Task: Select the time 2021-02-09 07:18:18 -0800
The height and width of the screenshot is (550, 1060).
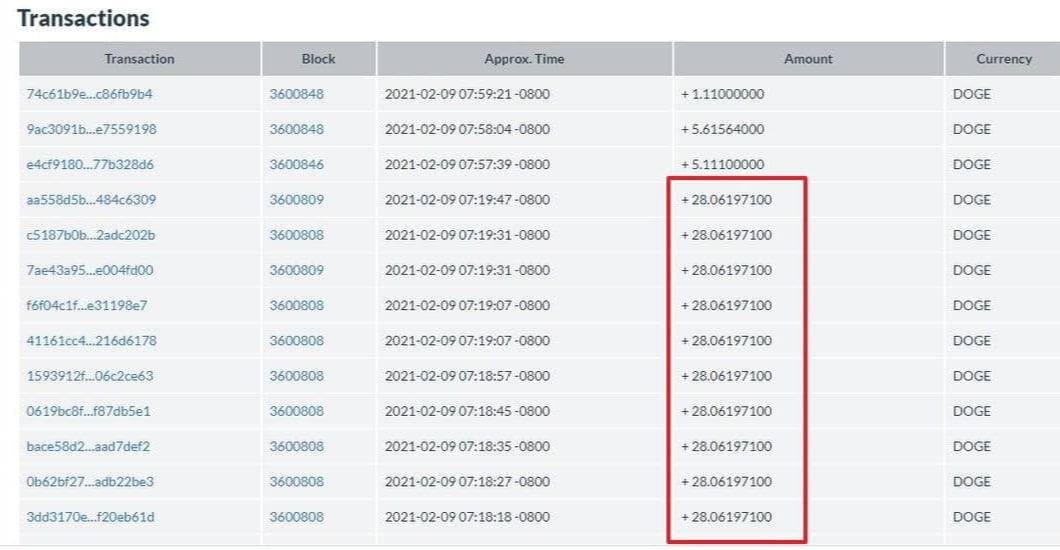Action: click(467, 516)
